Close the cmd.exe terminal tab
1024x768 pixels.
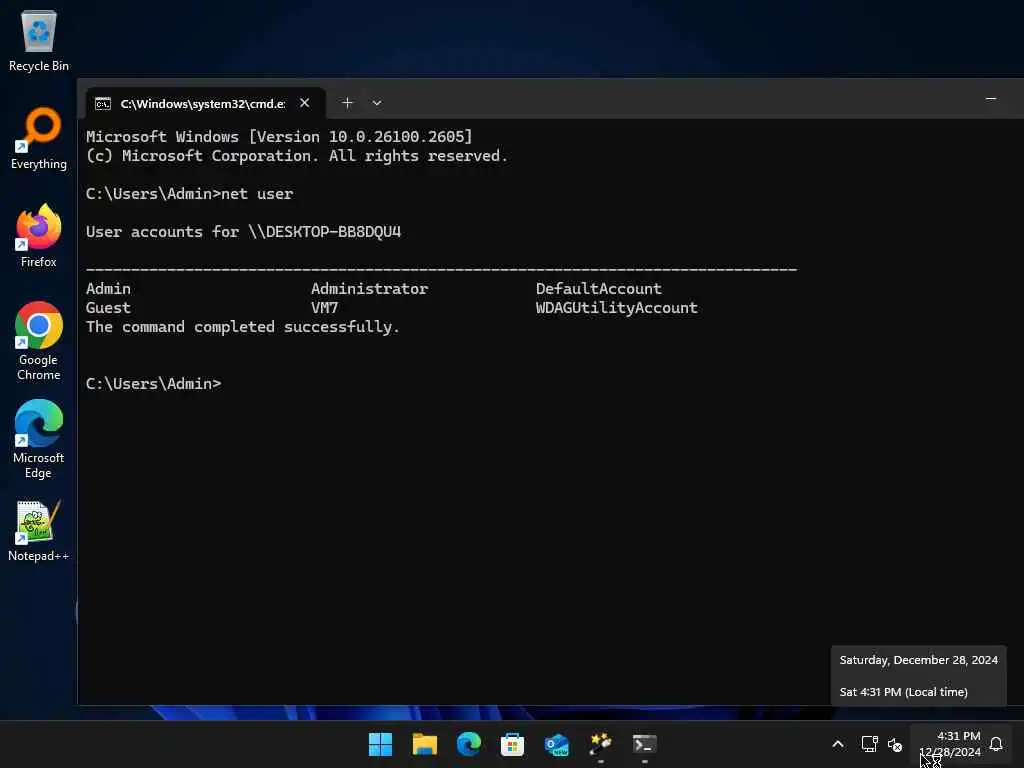tap(304, 103)
